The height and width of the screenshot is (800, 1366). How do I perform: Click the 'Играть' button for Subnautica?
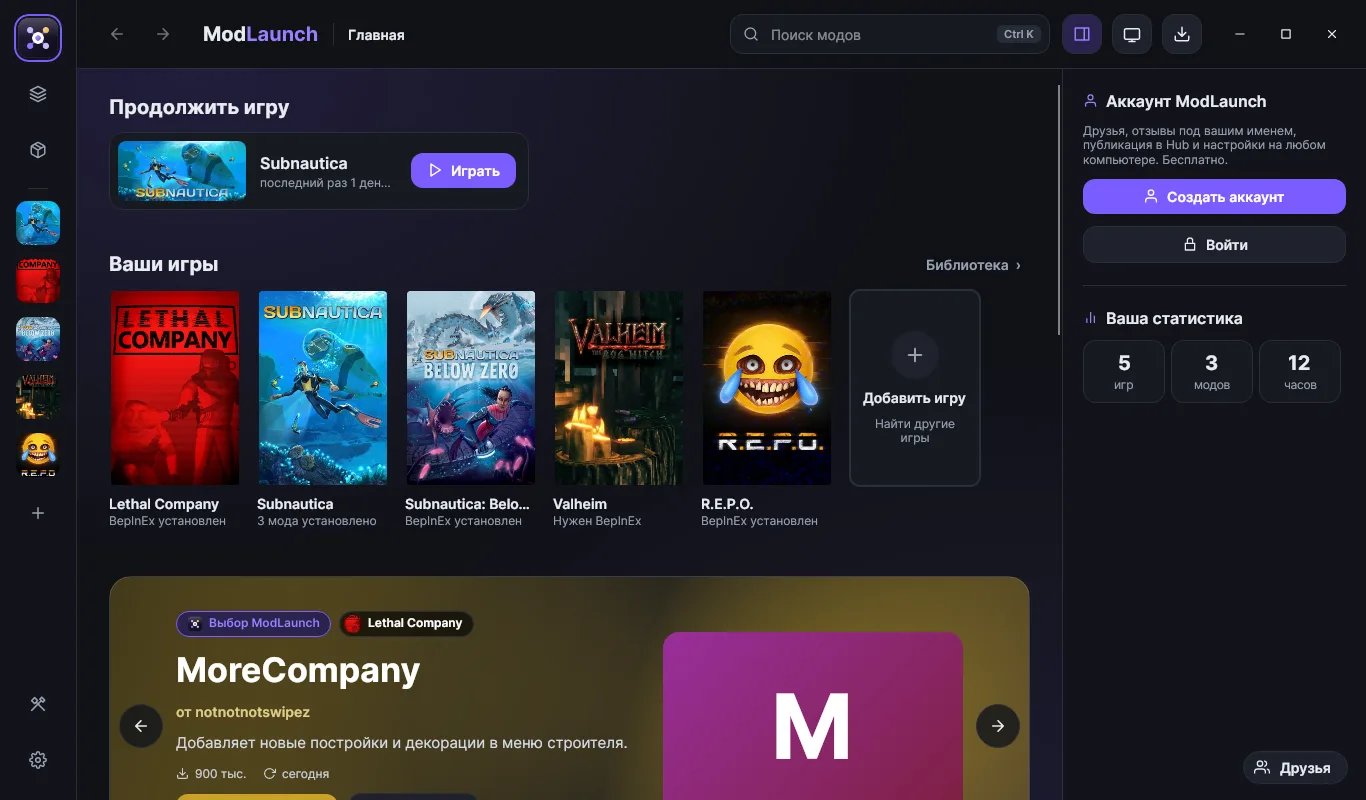pyautogui.click(x=463, y=171)
